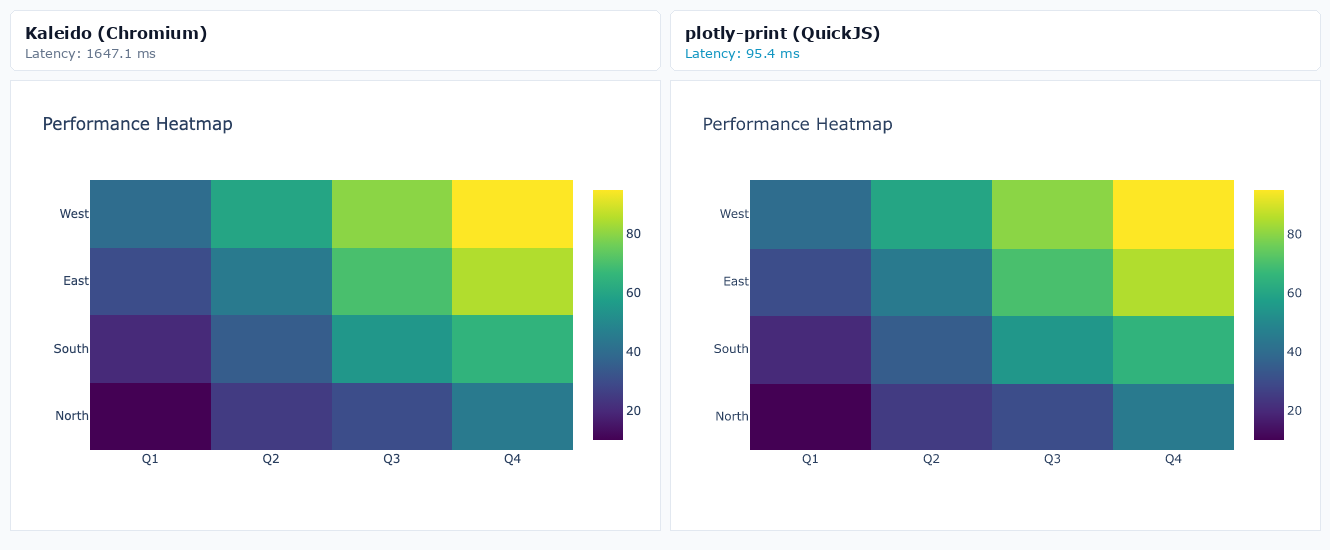Screen dimensions: 1330x550
Task: Click the Q1 axis label in Kaleido chart
Action: pos(150,459)
